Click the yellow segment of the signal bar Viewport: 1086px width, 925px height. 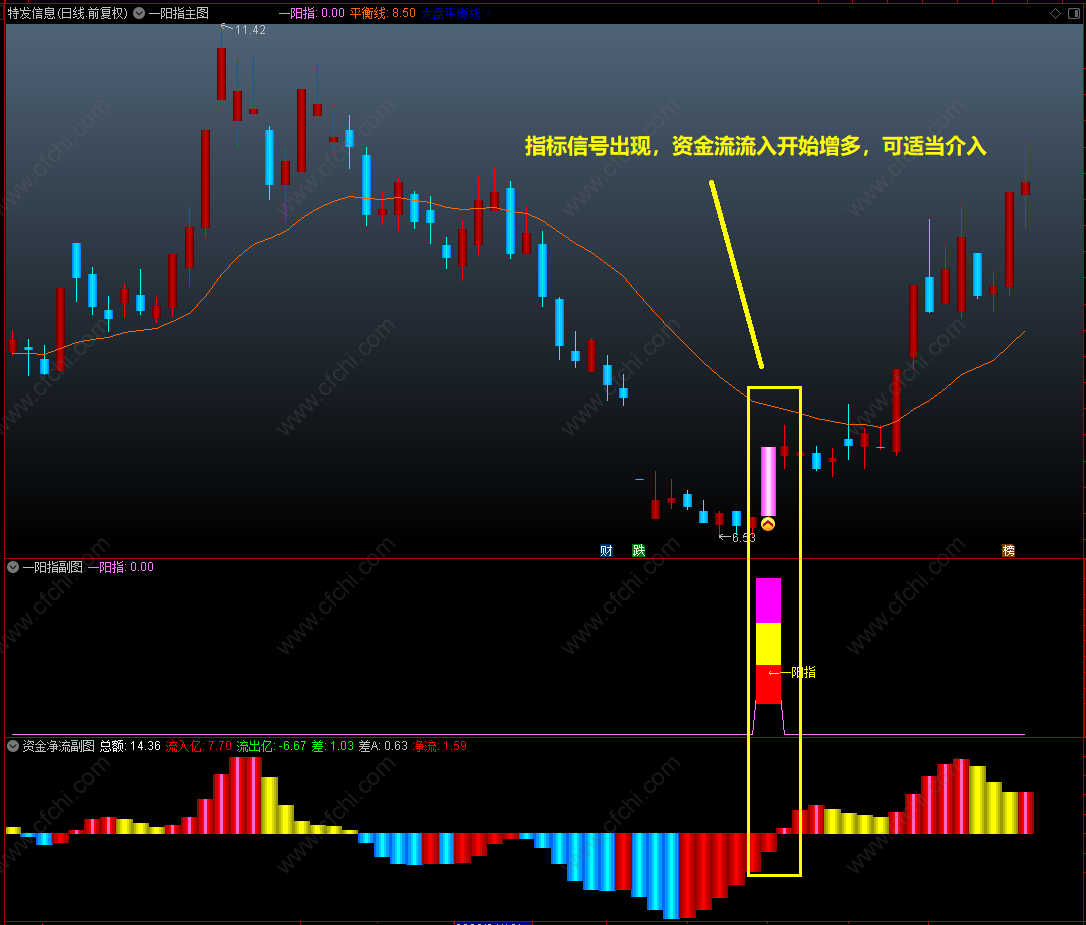(x=768, y=644)
